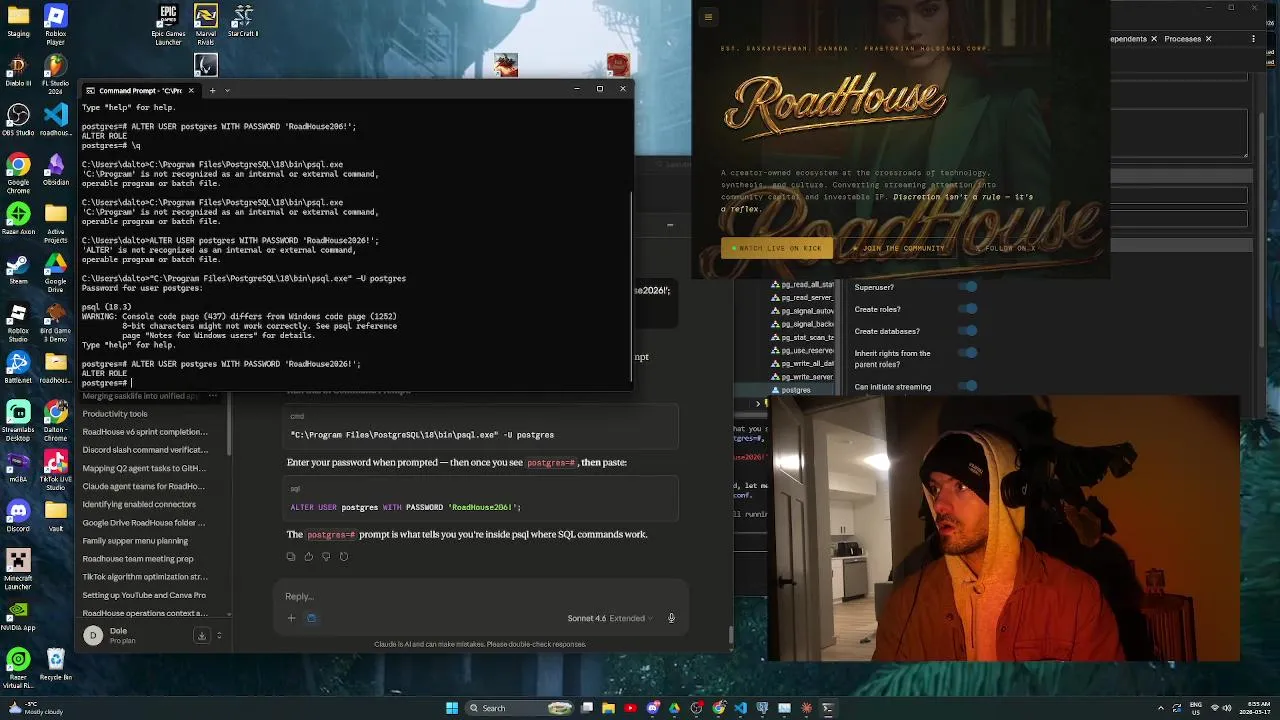Select the Google Chrome desktop icon
The height and width of the screenshot is (720, 1280).
click(18, 170)
